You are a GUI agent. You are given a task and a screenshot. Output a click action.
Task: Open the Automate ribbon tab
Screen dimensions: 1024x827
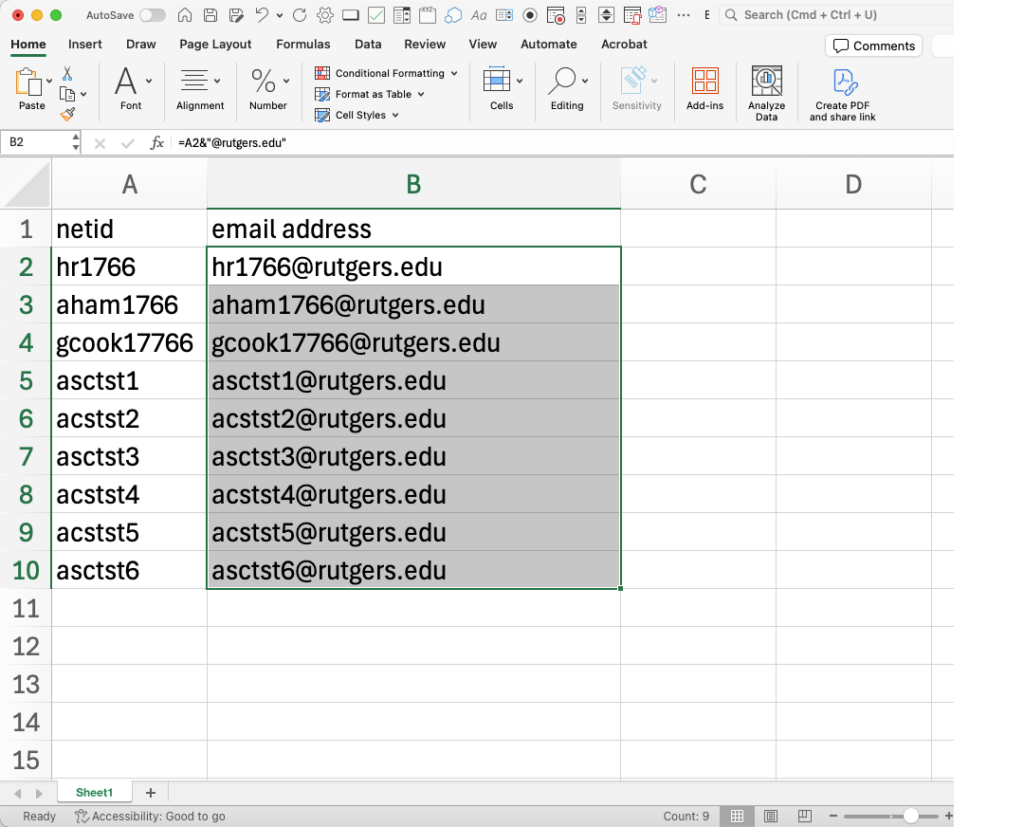pyautogui.click(x=549, y=44)
